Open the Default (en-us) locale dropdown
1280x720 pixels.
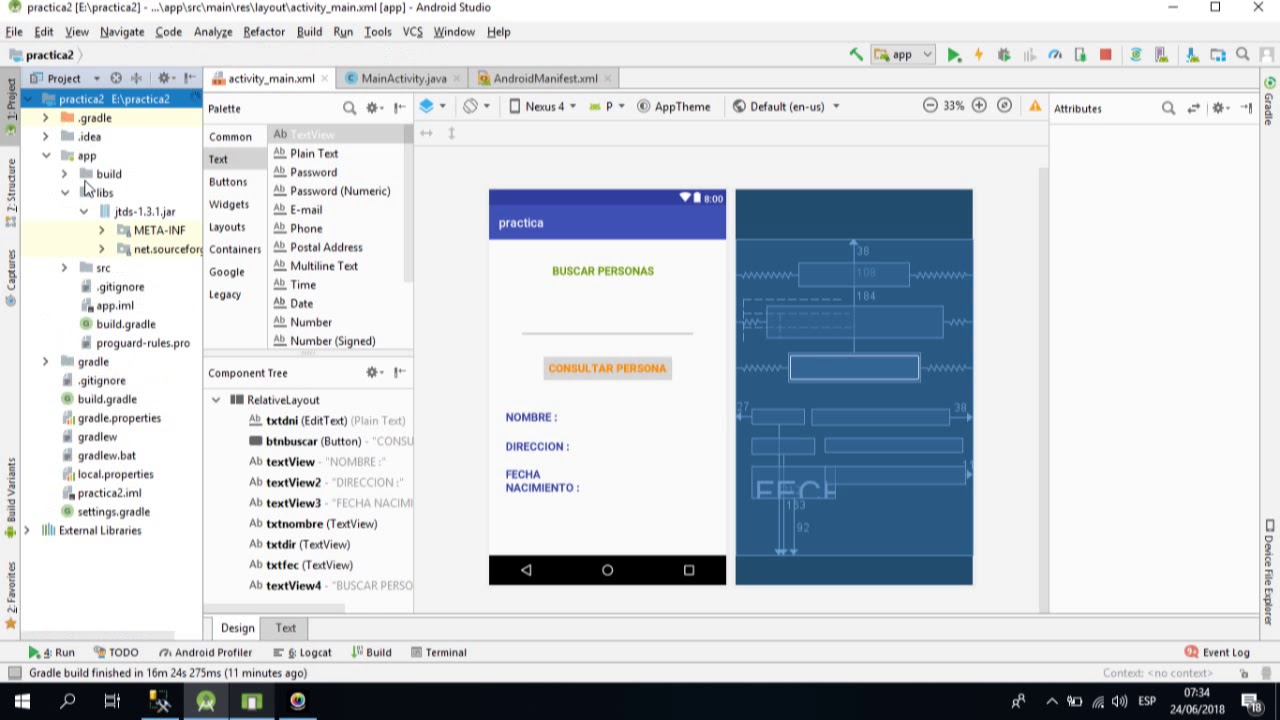(x=786, y=106)
